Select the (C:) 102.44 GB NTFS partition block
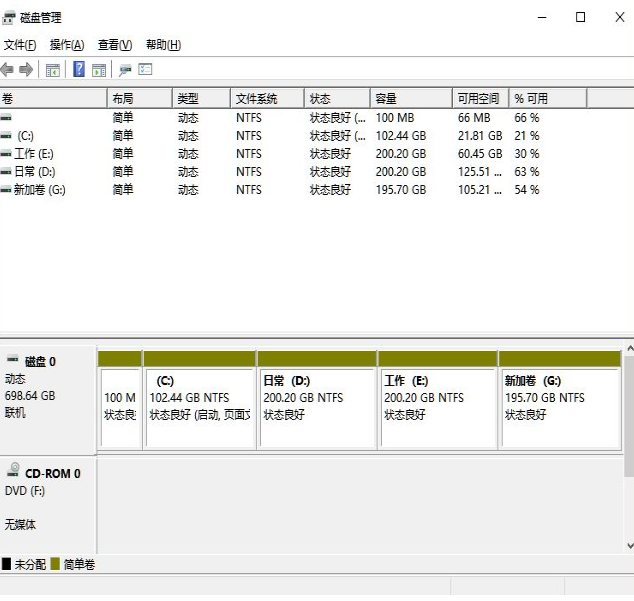 [200, 400]
